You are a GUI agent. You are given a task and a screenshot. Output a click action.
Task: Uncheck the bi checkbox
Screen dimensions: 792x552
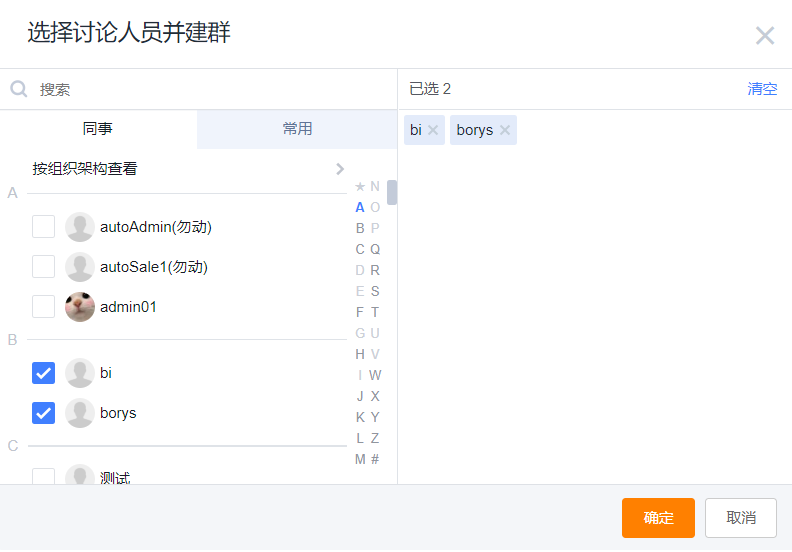click(x=43, y=373)
